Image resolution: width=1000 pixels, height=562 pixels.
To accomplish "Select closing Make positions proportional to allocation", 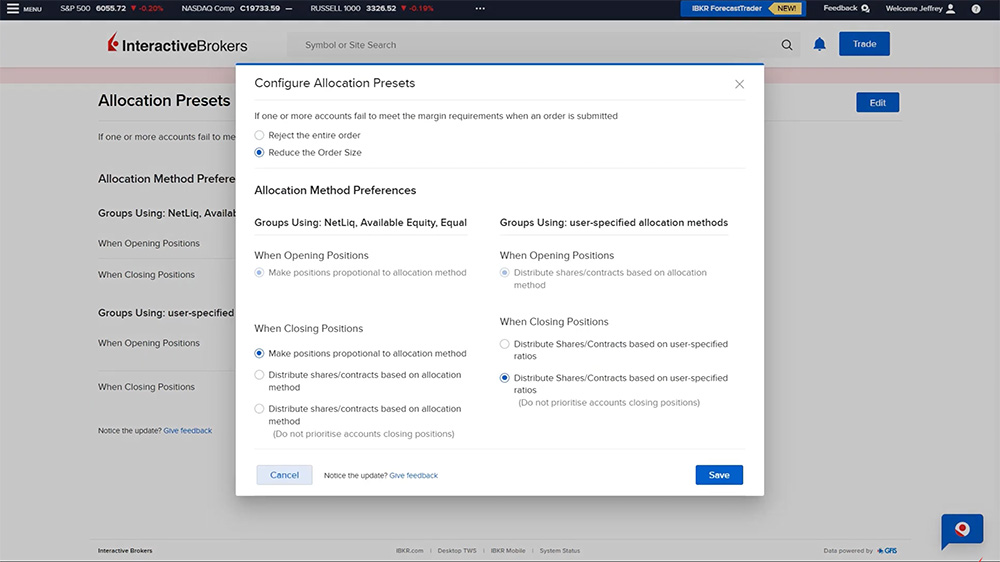I will [259, 353].
